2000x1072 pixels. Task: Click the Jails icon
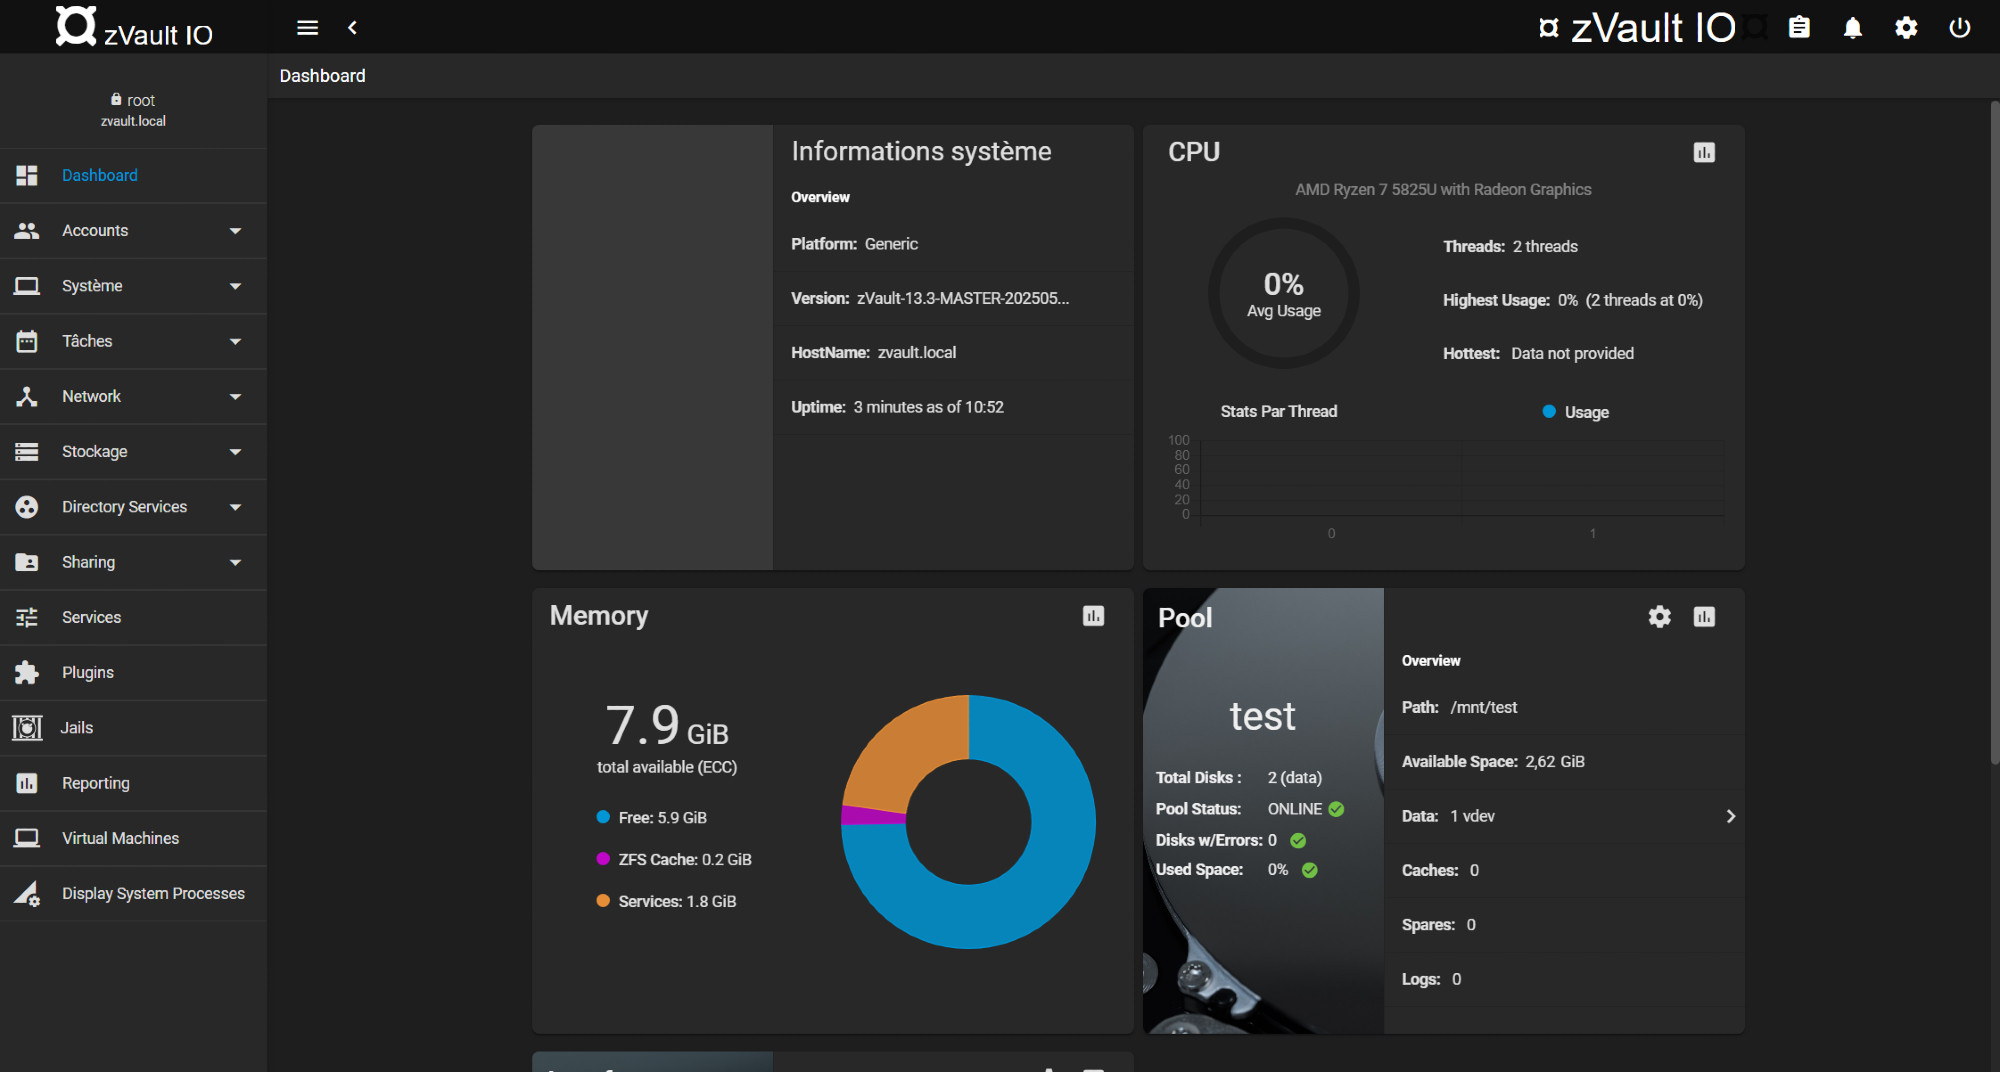pos(27,728)
